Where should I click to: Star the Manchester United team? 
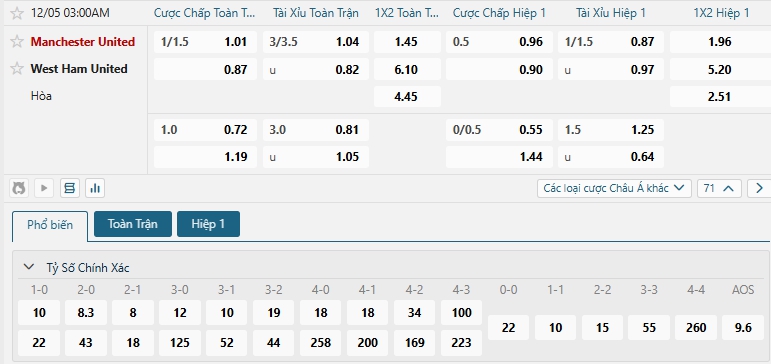[x=17, y=42]
